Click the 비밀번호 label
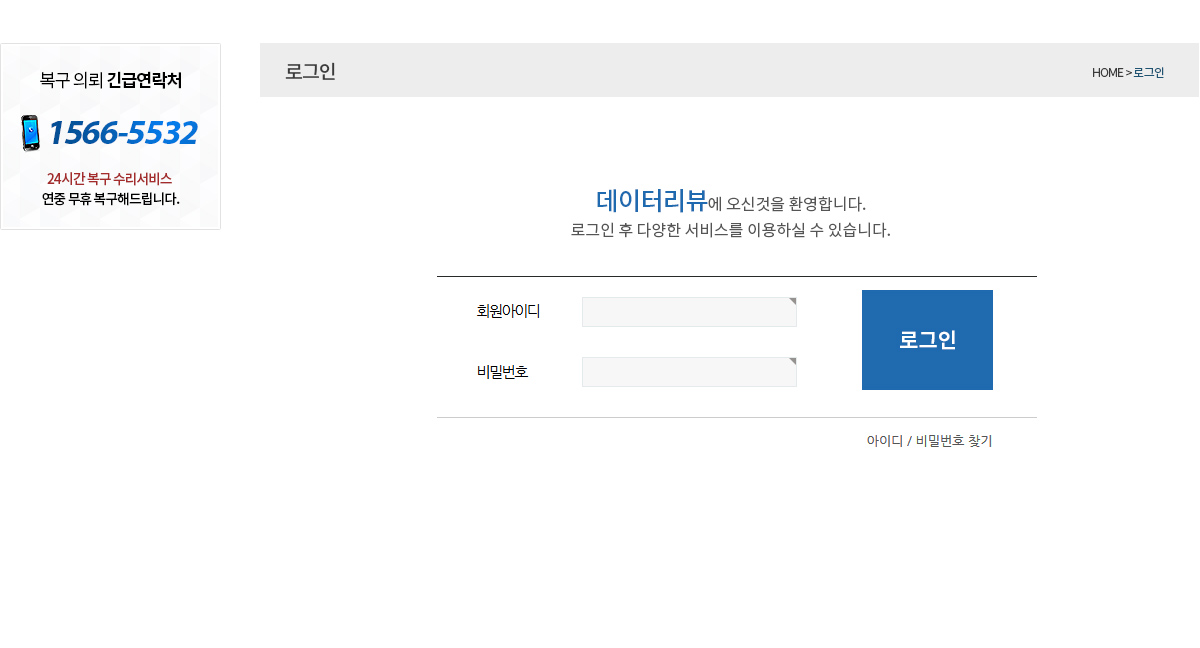The width and height of the screenshot is (1200, 648). point(502,372)
